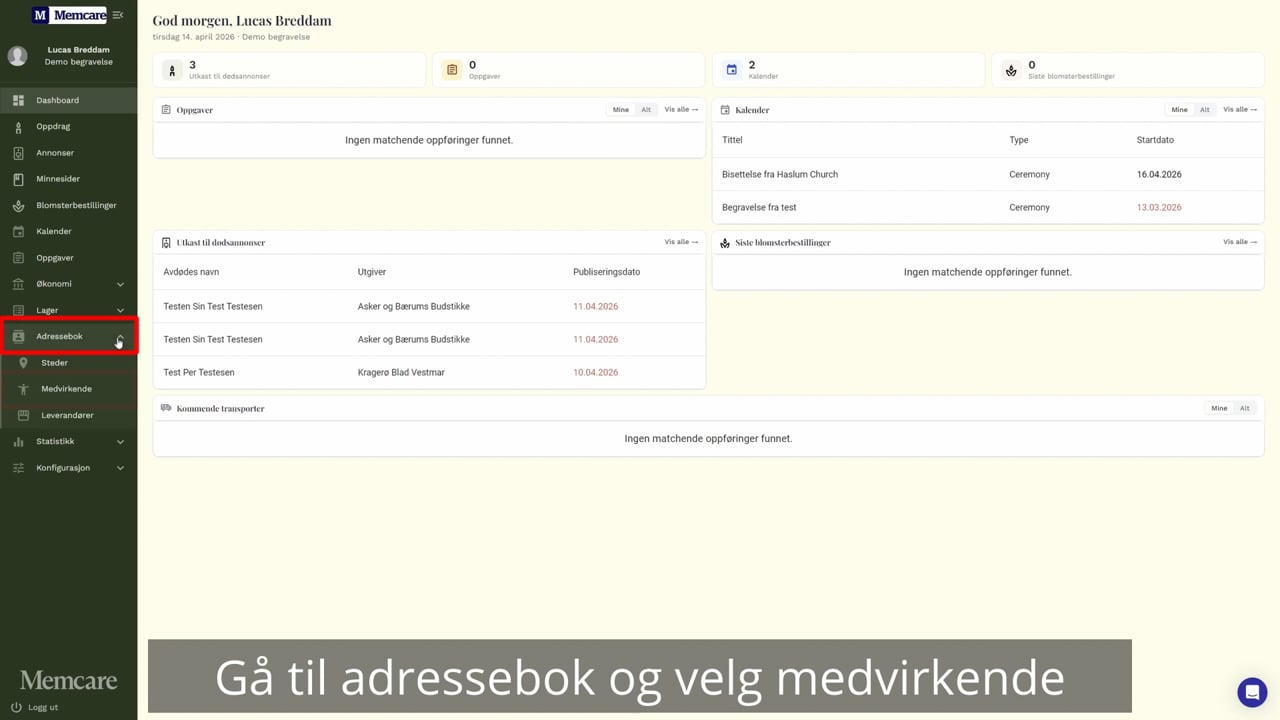
Task: Open the Oppgaver summary card showing 0
Action: 569,70
